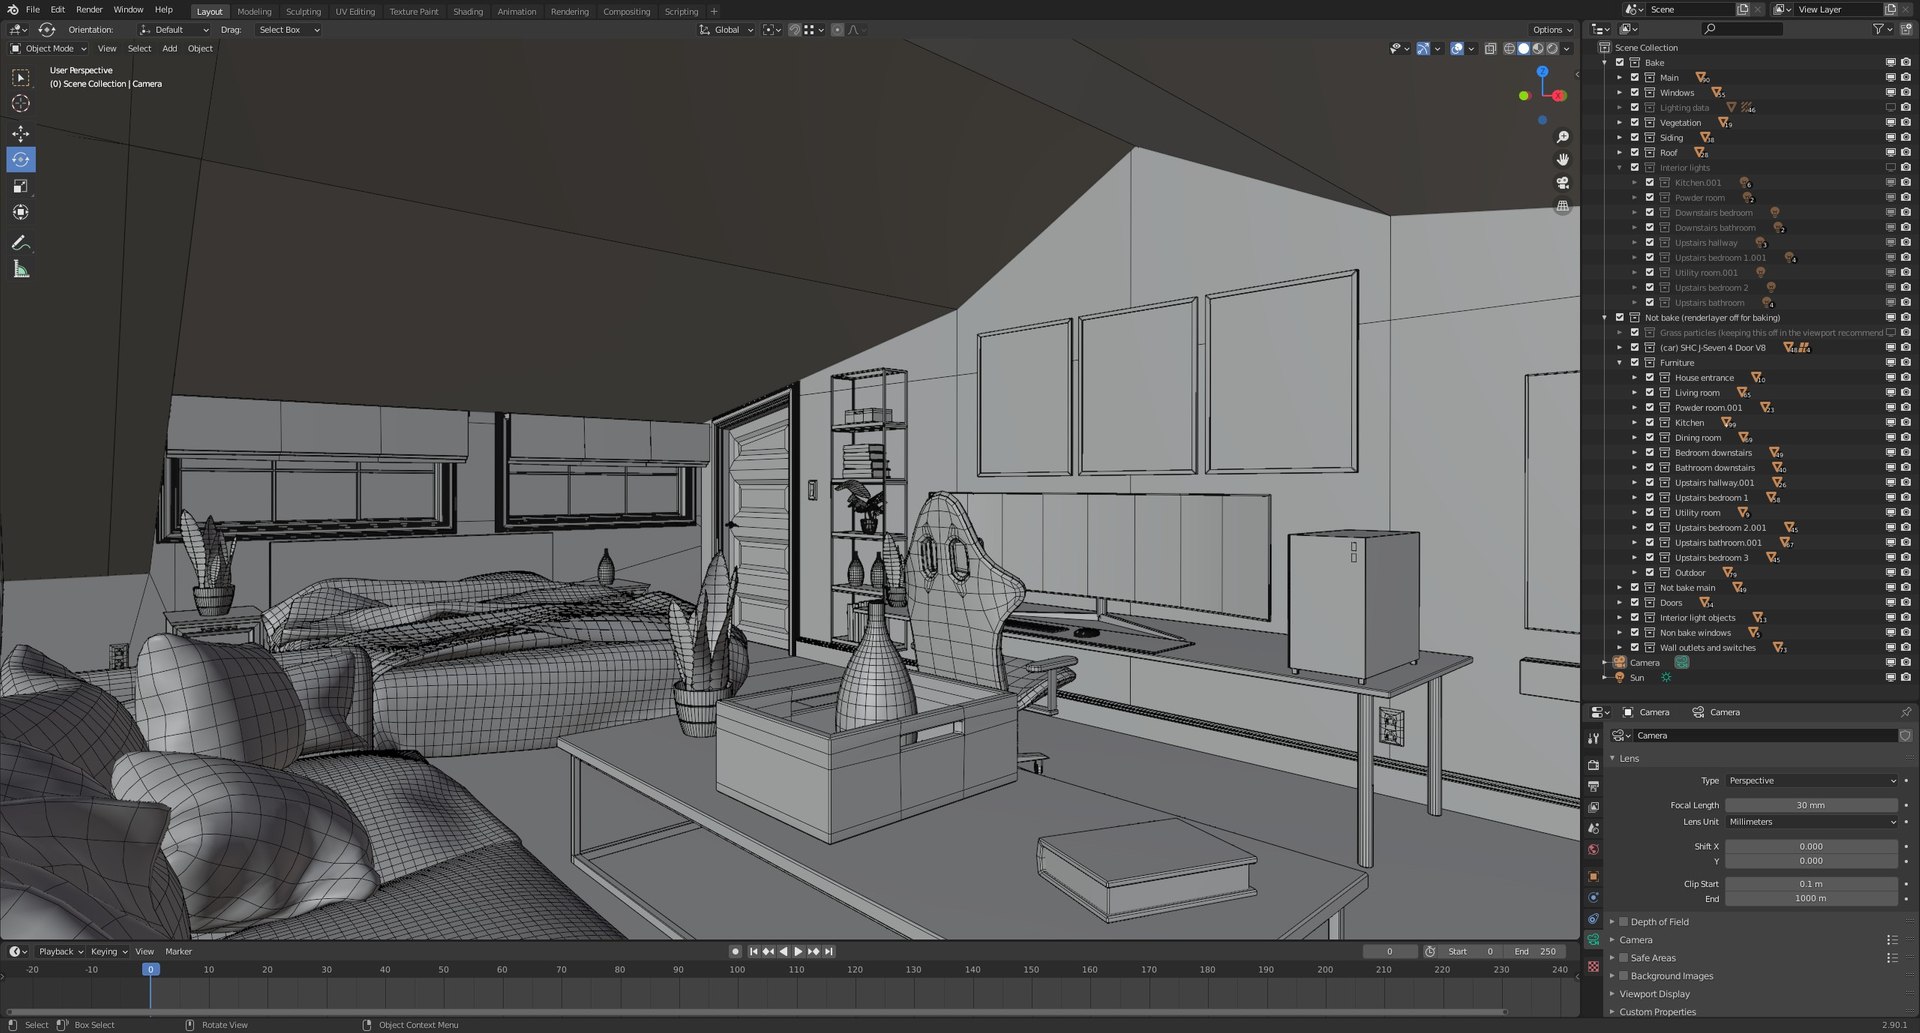
Task: Enable the Safe Areas checkbox
Action: (x=1624, y=958)
